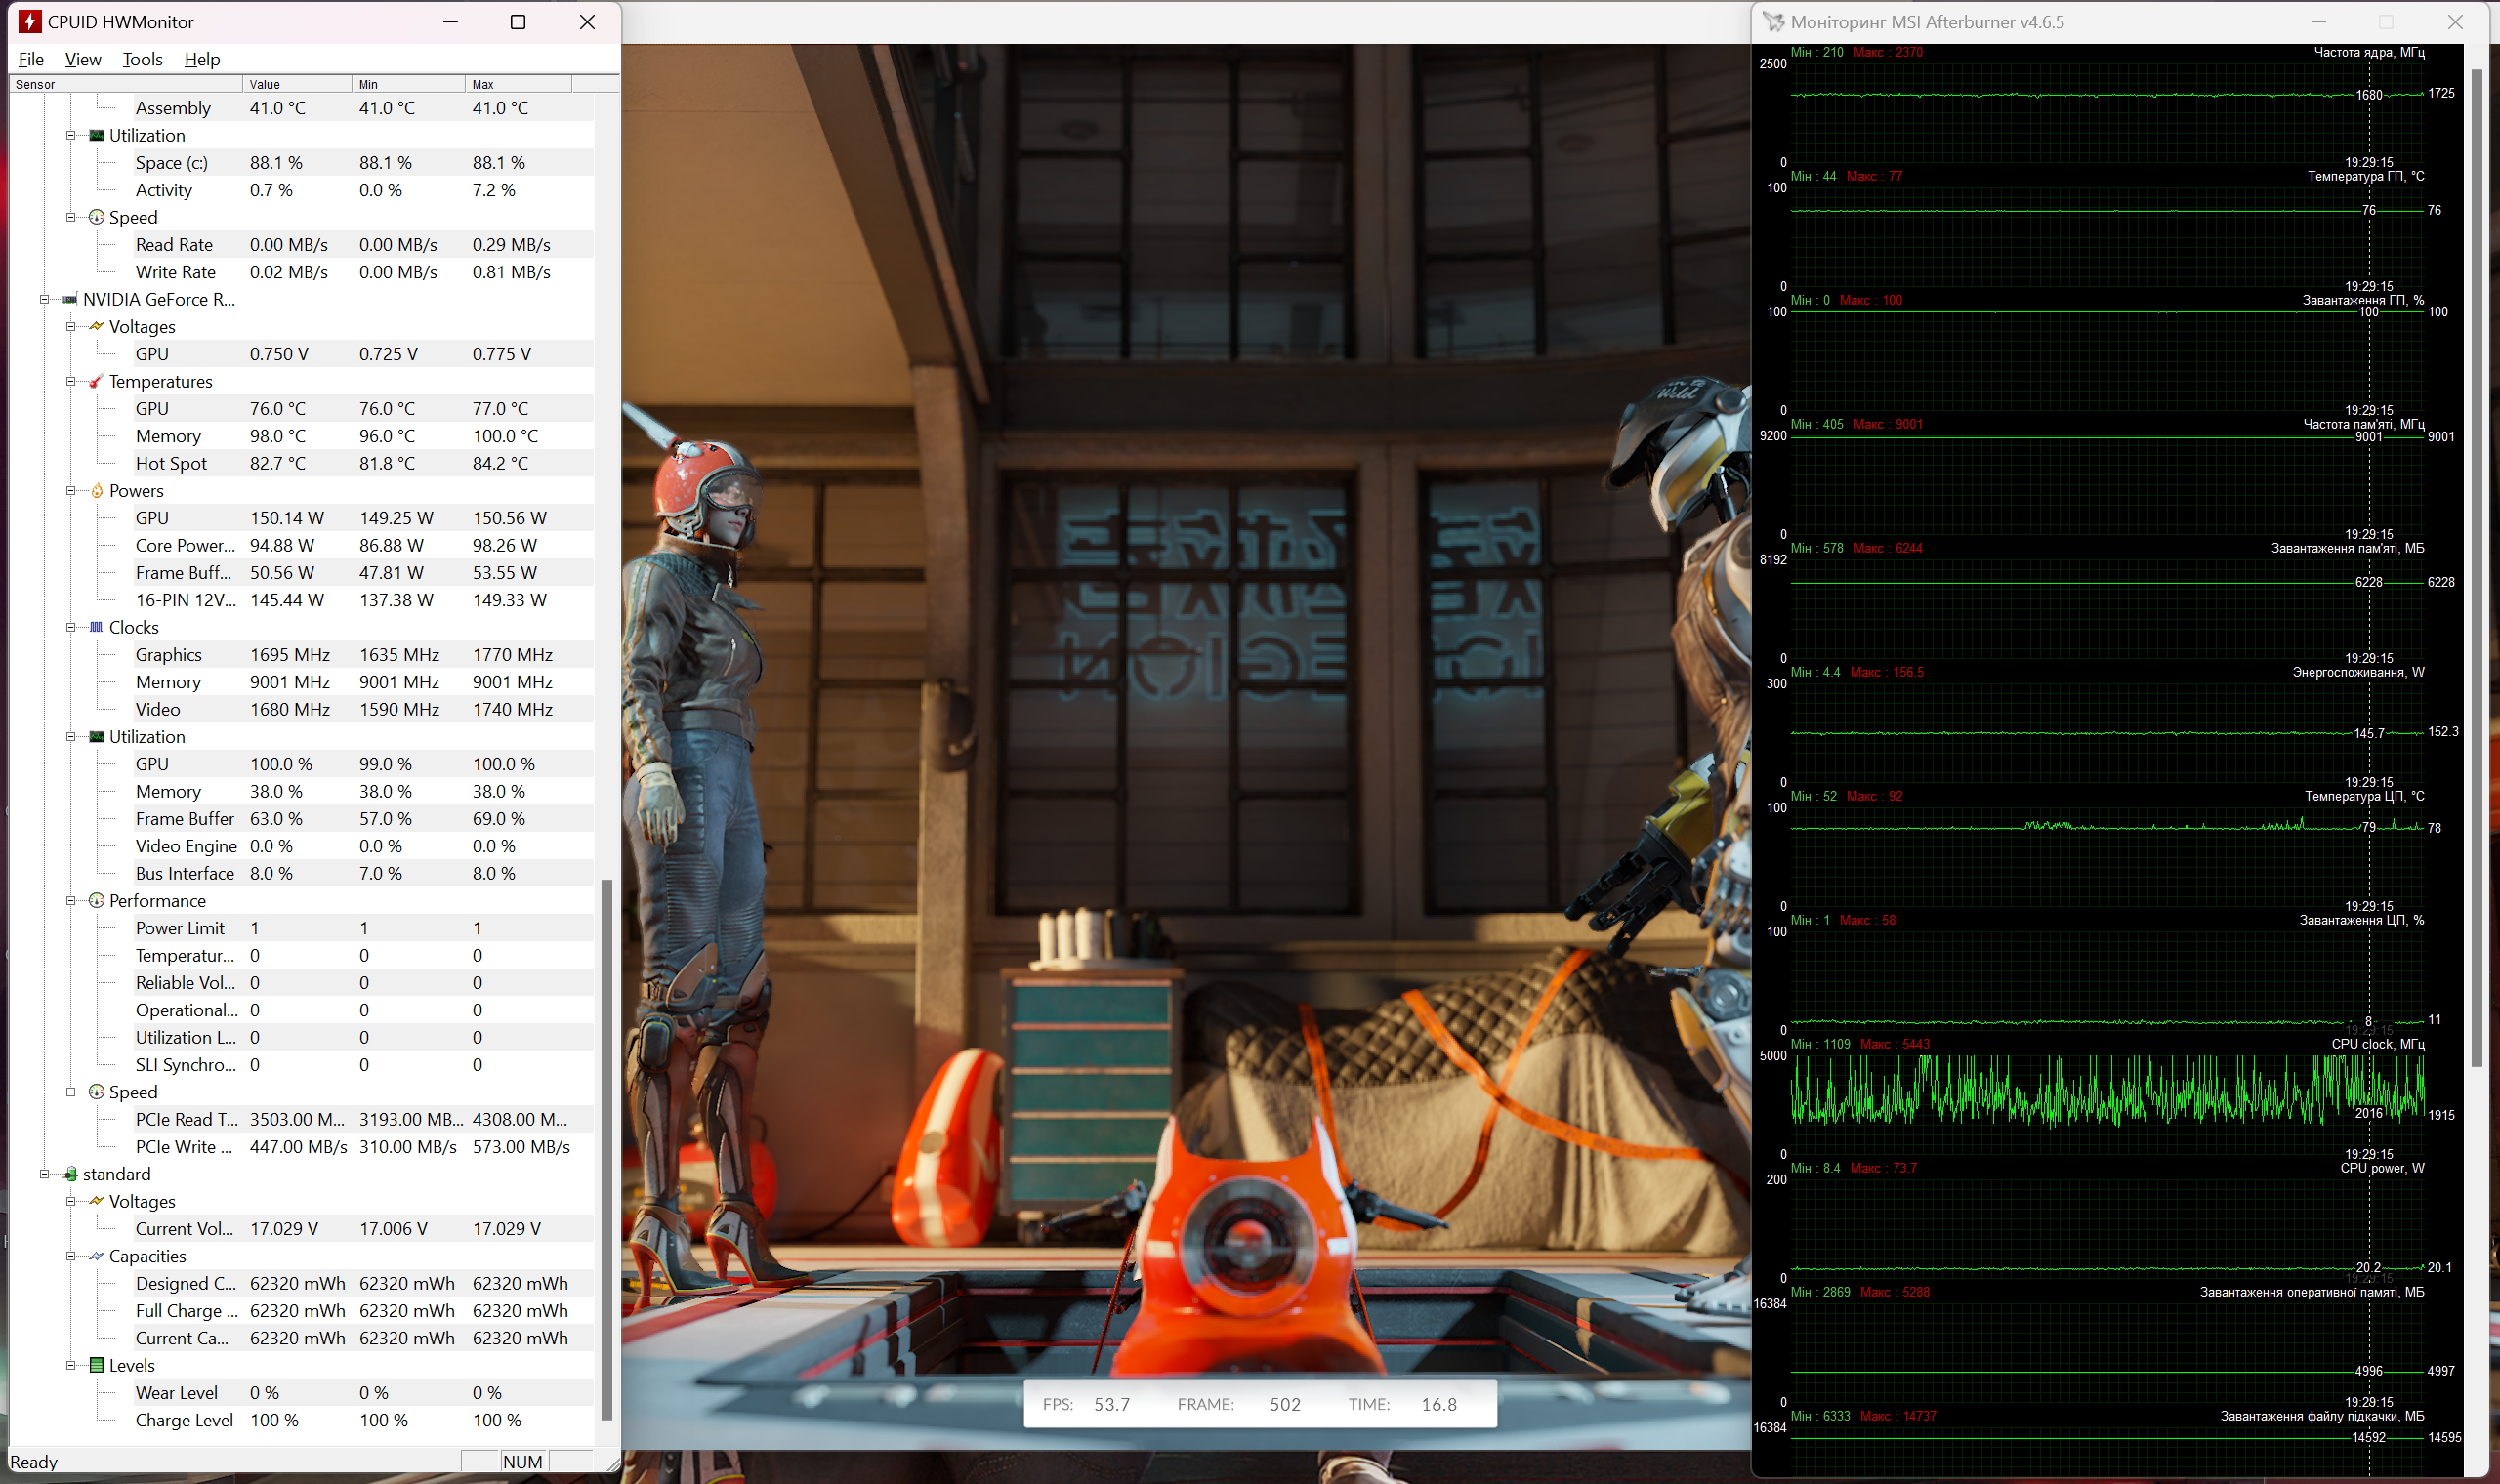2500x1484 pixels.
Task: Collapse the NVIDIA GeForce tree node
Action: [44, 299]
